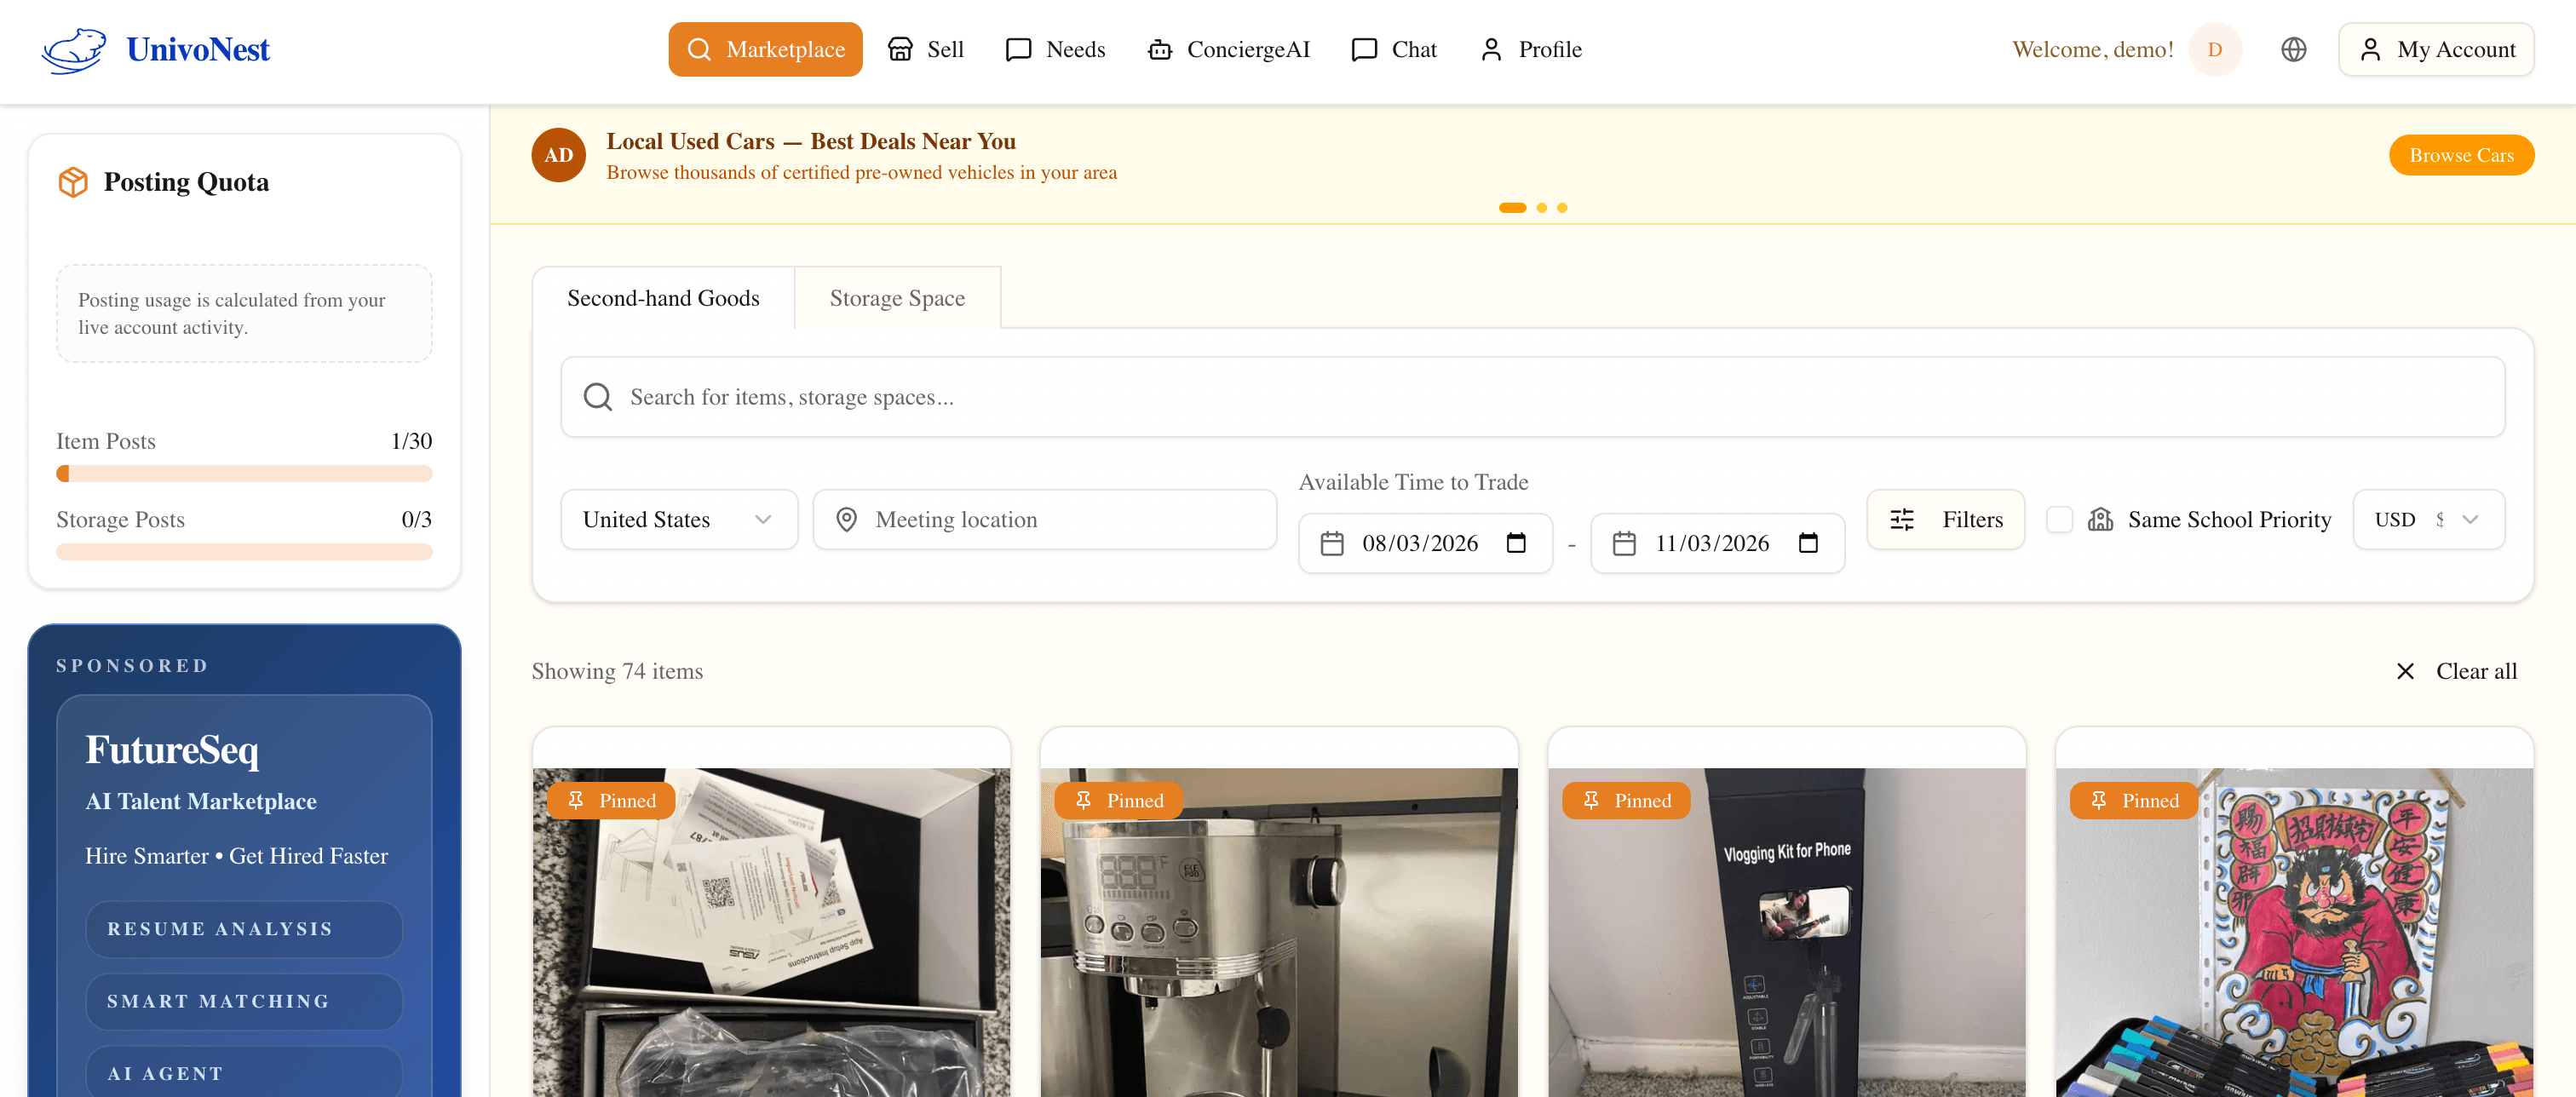Click the FutureSeq sponsored title
This screenshot has height=1097, width=2576.
172,750
